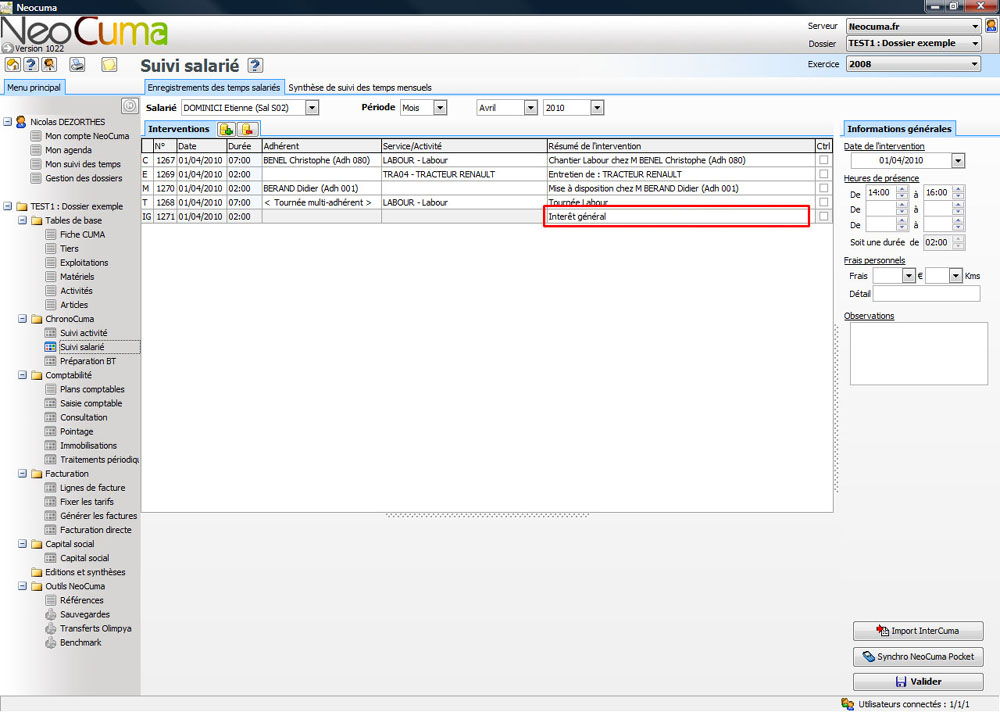Click inside the Observations text area
Image resolution: width=1000 pixels, height=712 pixels.
918,353
